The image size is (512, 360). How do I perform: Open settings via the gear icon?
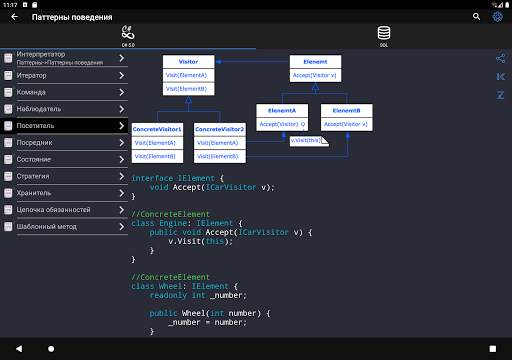tap(497, 16)
